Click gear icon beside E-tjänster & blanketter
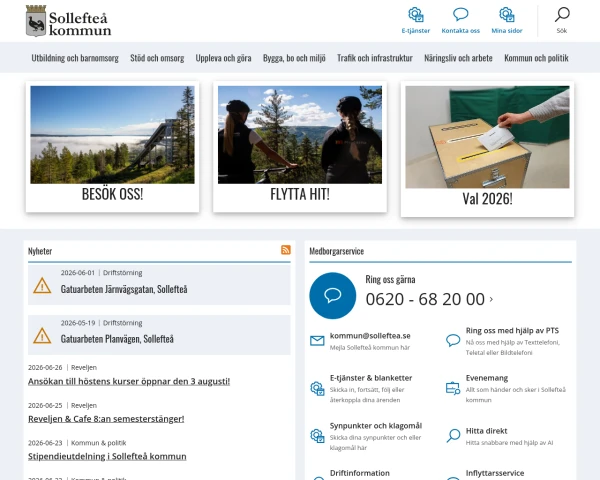Image resolution: width=600 pixels, height=480 pixels. 317,389
